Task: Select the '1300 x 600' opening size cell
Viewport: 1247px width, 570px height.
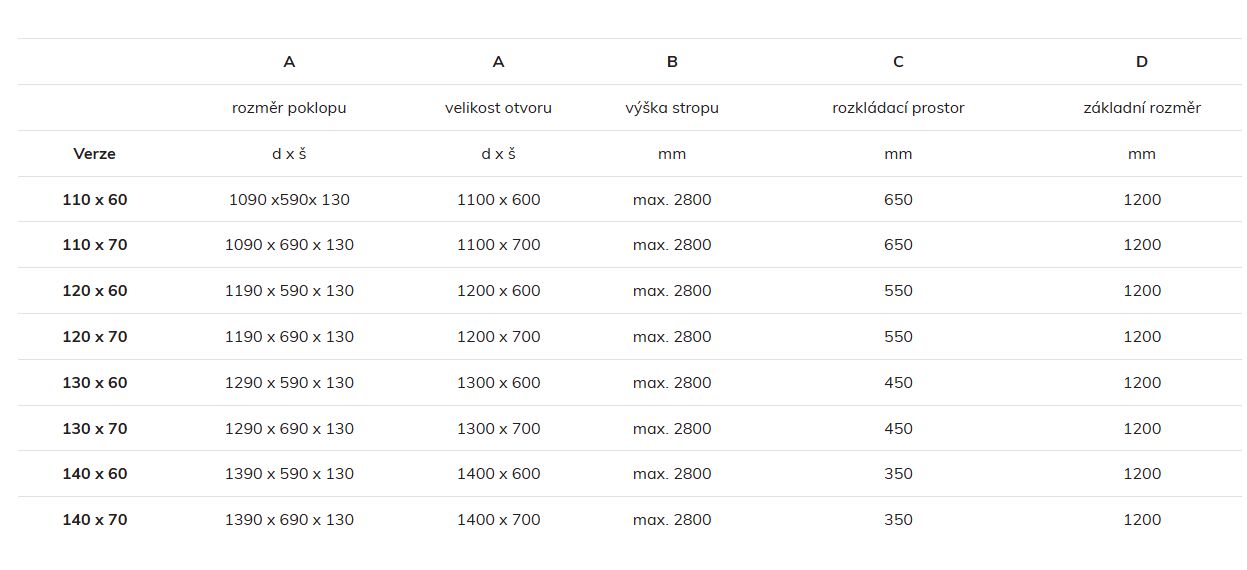Action: (x=498, y=383)
